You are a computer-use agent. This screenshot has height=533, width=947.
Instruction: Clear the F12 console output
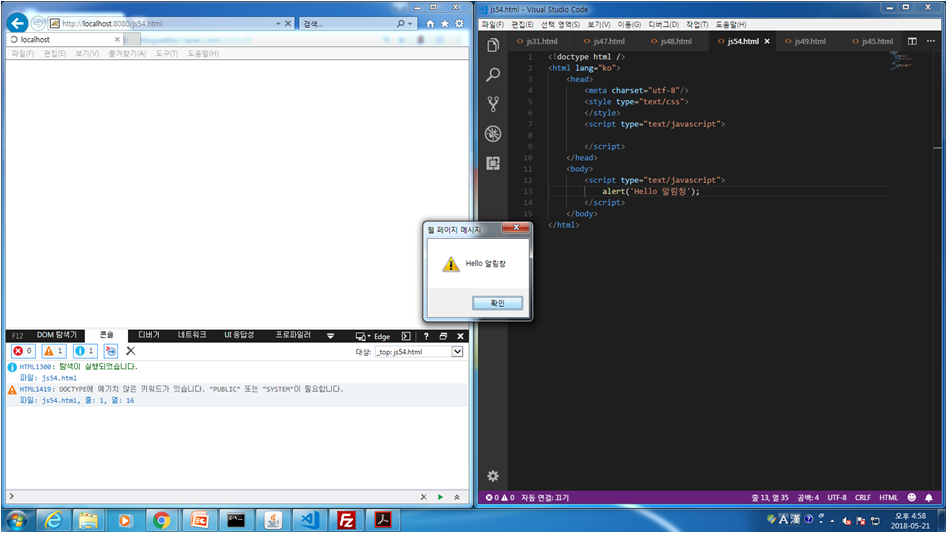[130, 351]
